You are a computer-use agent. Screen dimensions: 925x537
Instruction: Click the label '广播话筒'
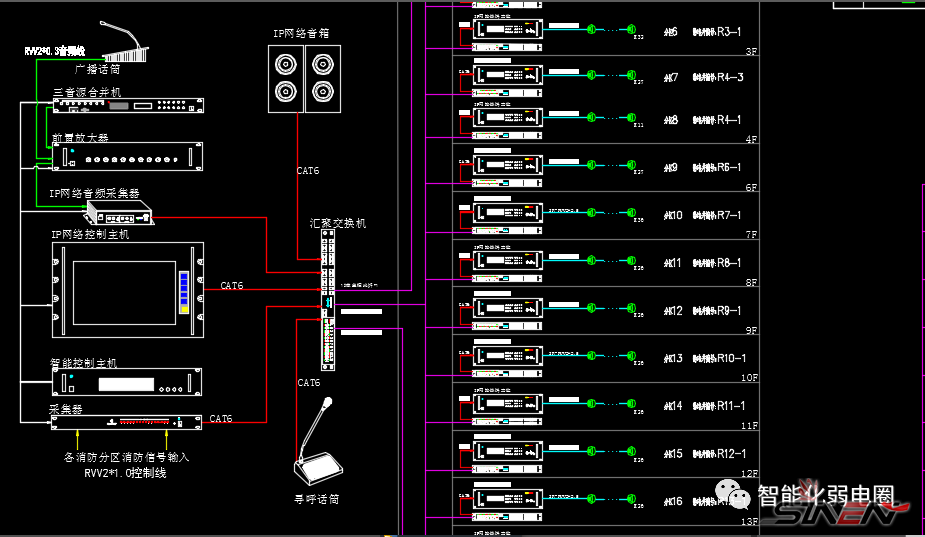point(97,69)
